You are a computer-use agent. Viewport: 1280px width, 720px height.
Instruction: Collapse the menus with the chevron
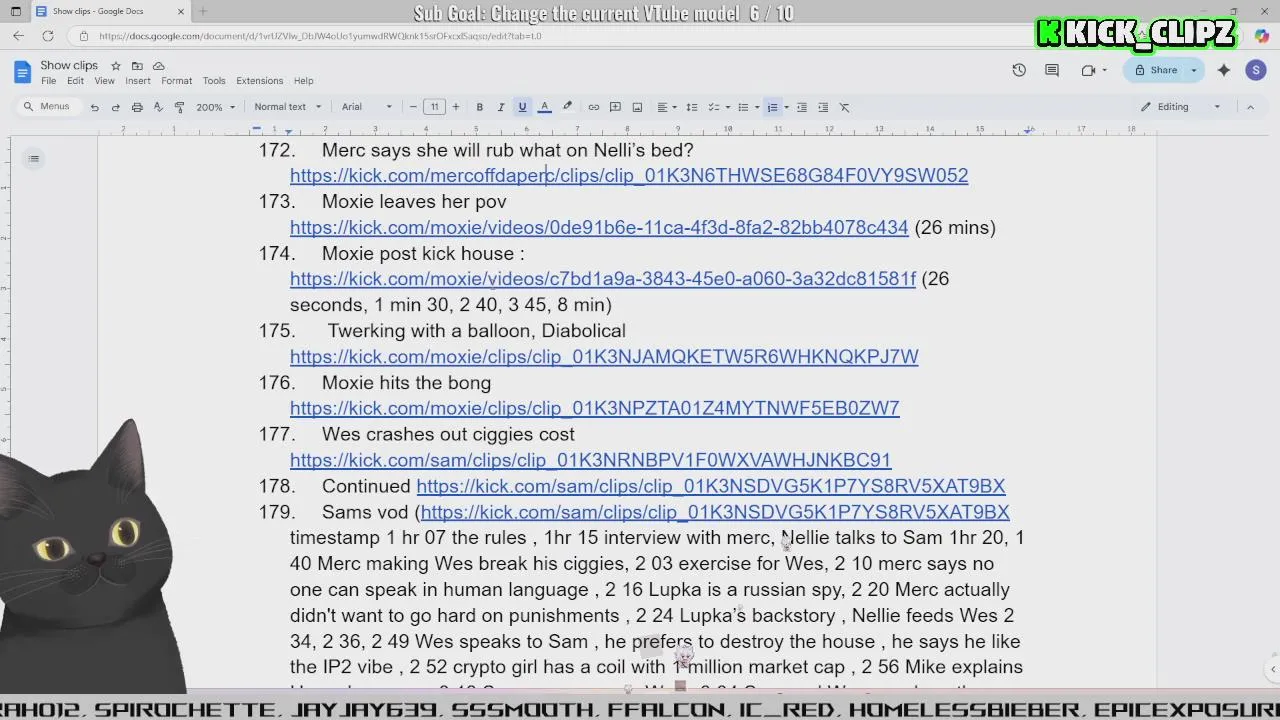coord(1250,107)
